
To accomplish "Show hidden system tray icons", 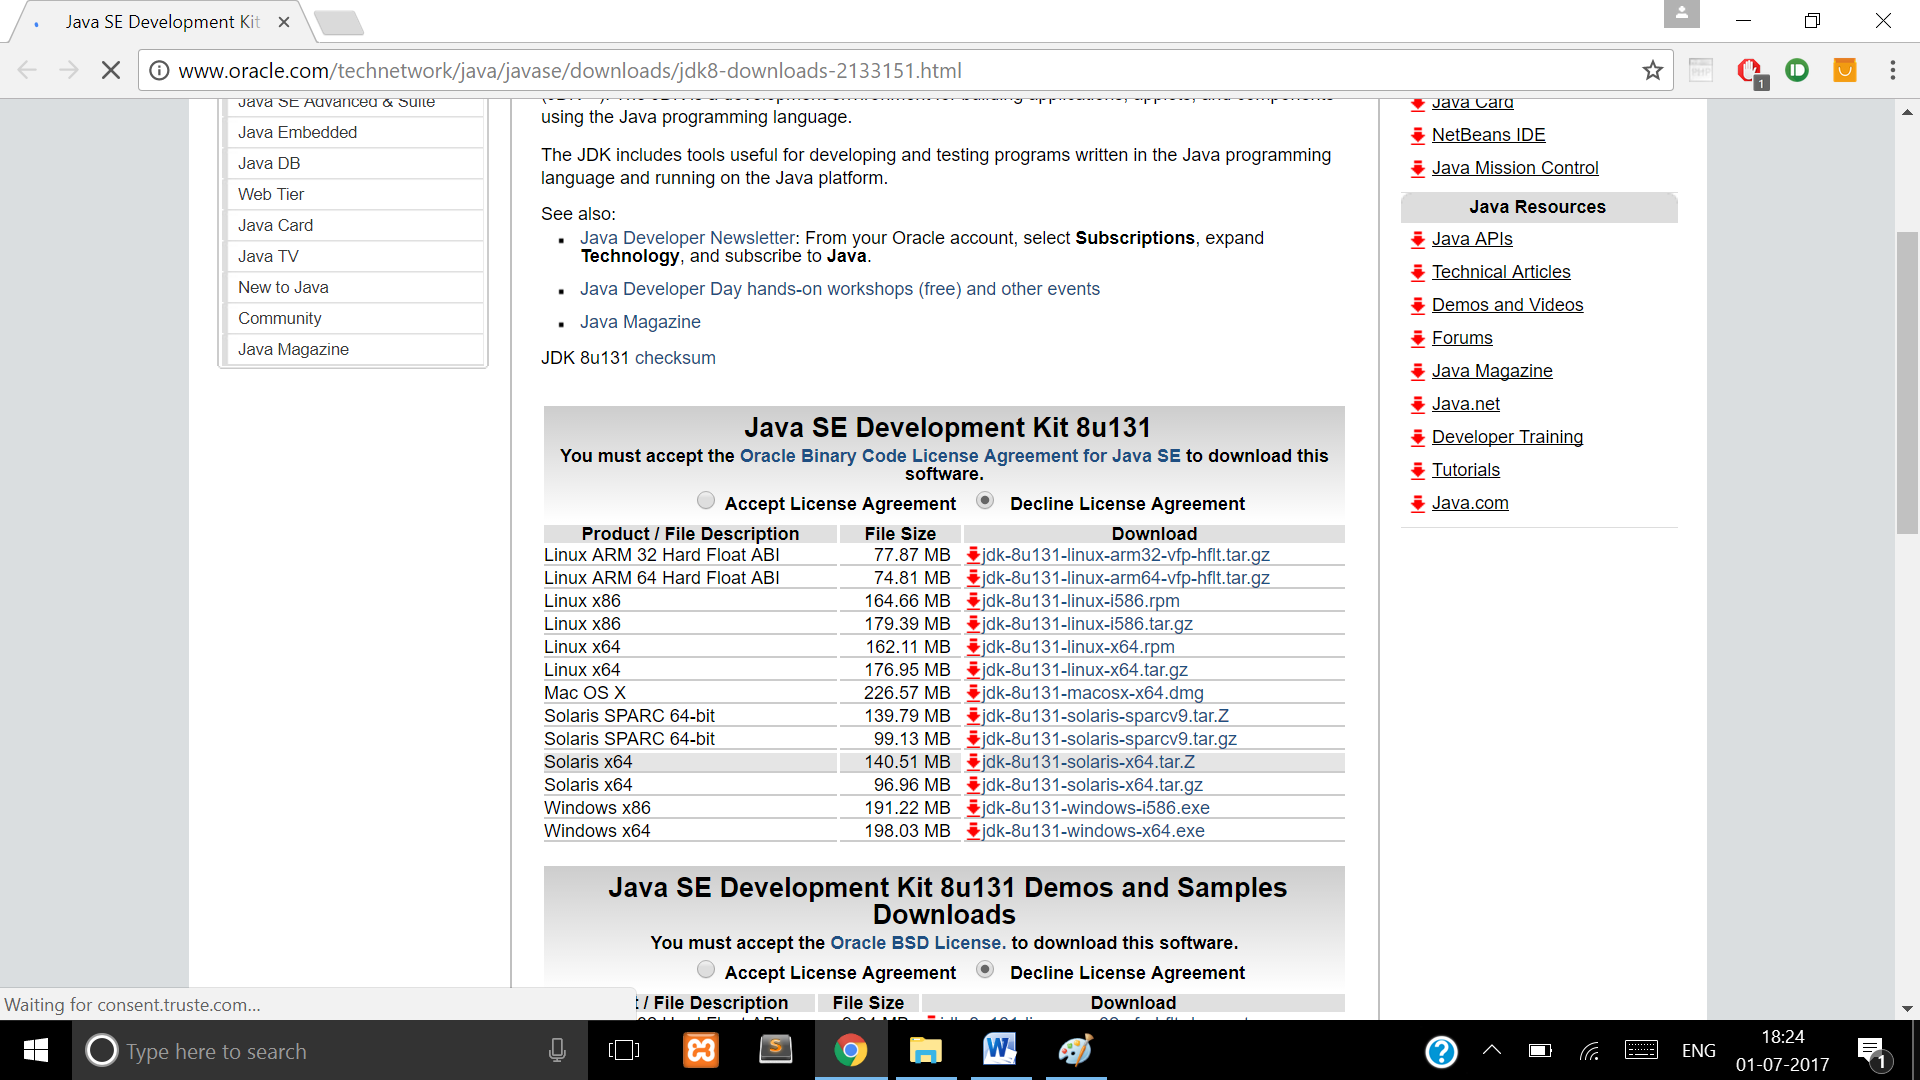I will [x=1492, y=1050].
